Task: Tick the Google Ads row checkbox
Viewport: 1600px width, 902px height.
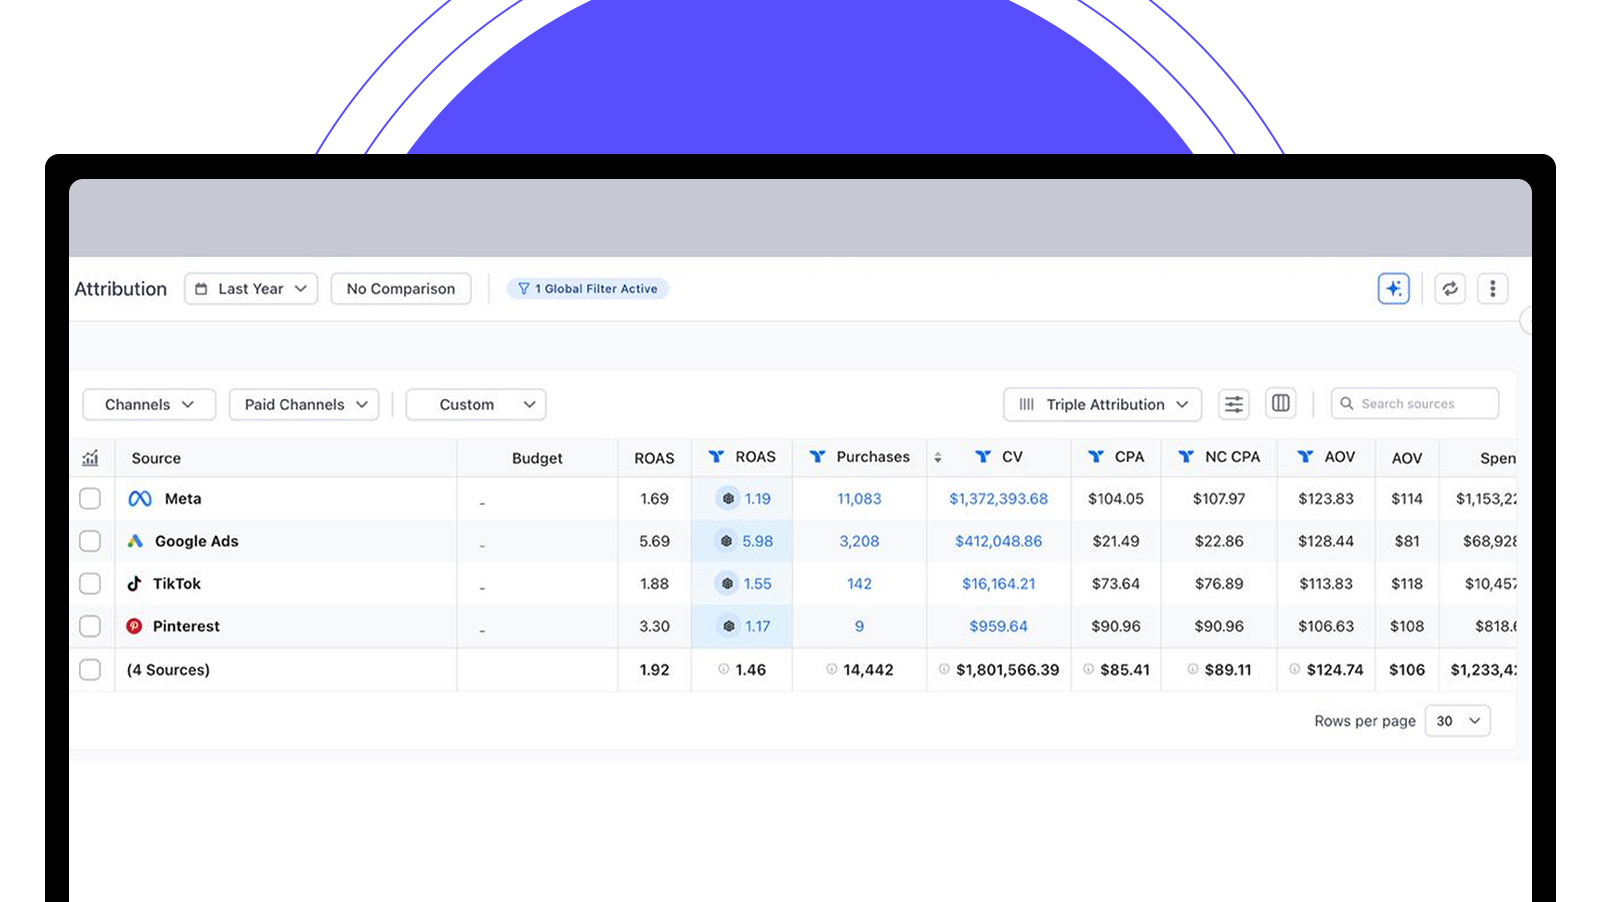Action: 90,541
